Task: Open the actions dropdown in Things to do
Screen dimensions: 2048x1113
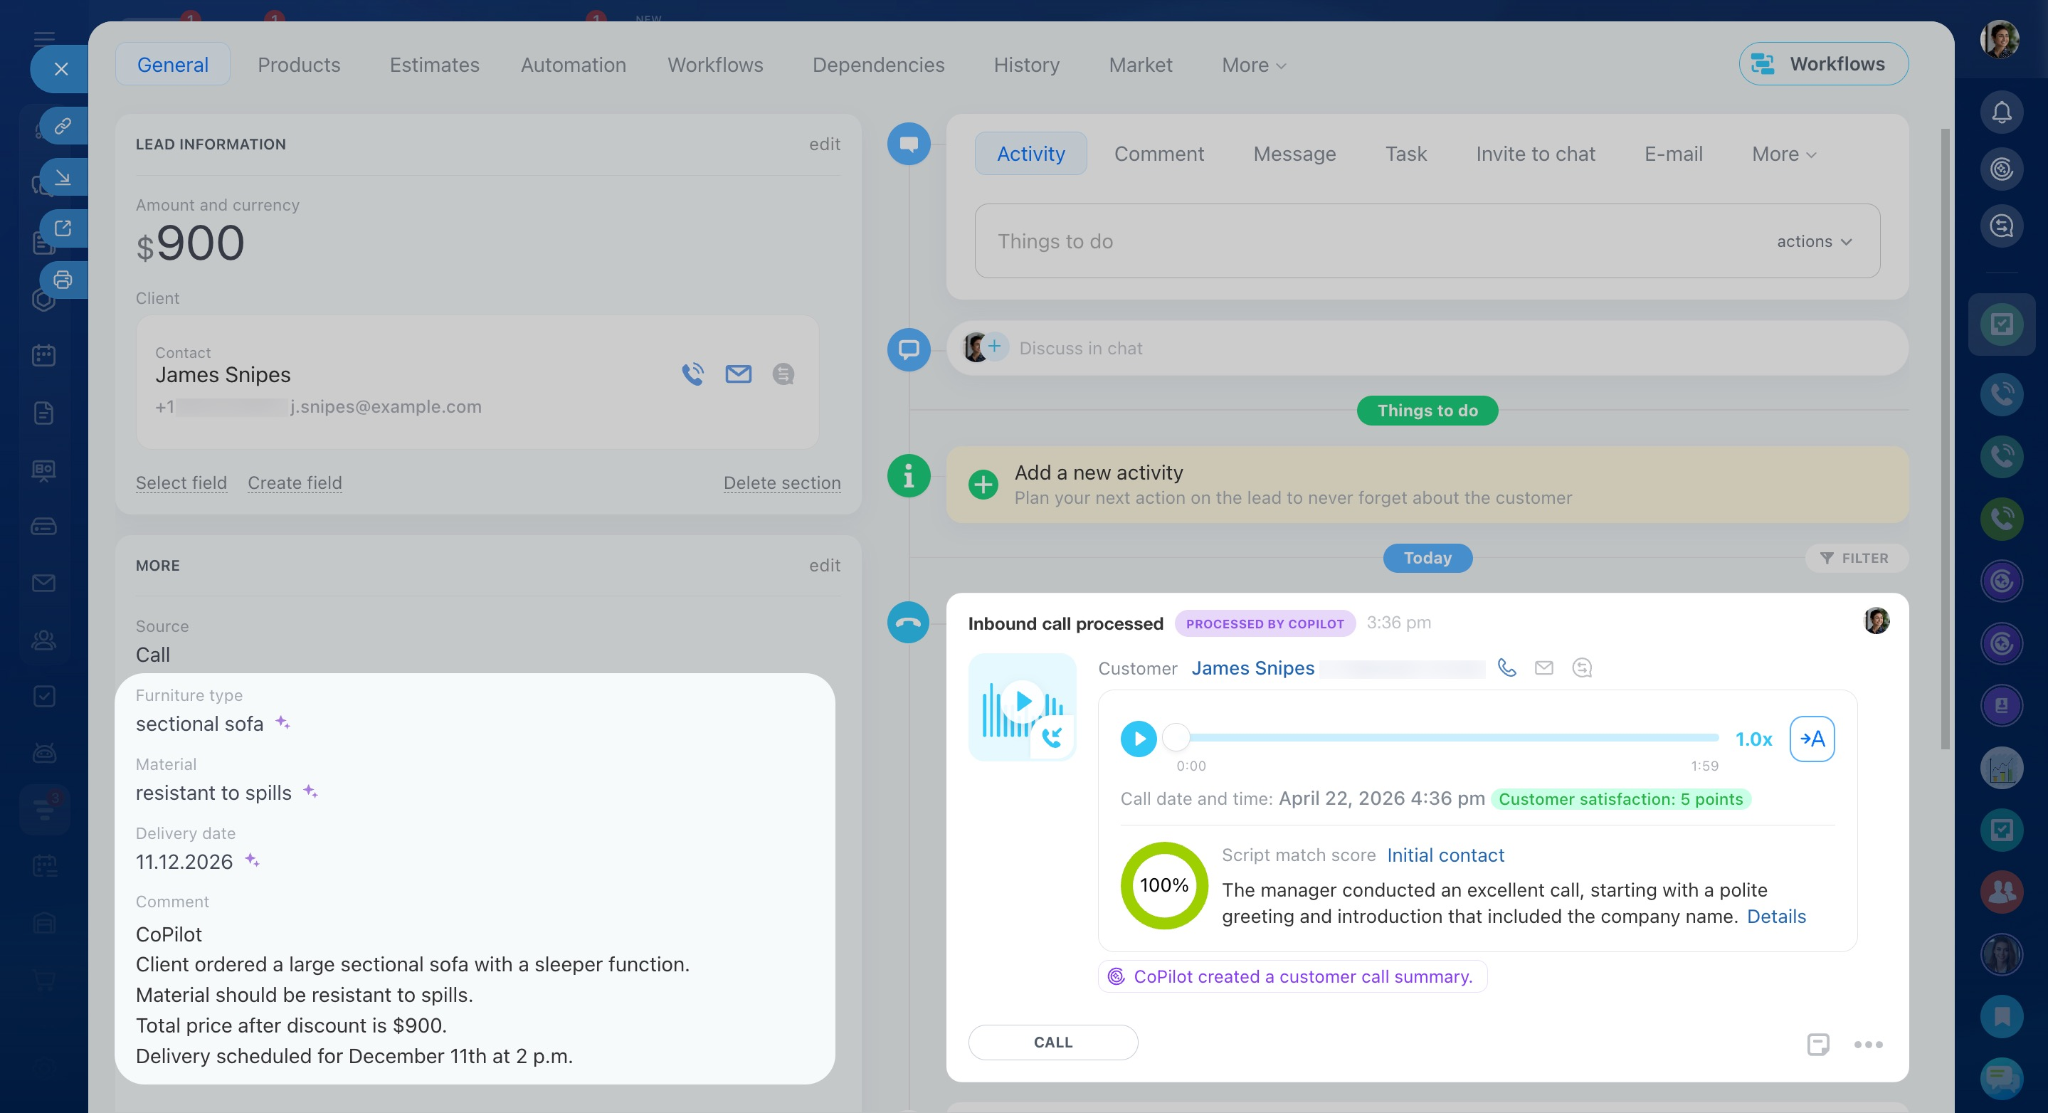Action: pyautogui.click(x=1814, y=242)
